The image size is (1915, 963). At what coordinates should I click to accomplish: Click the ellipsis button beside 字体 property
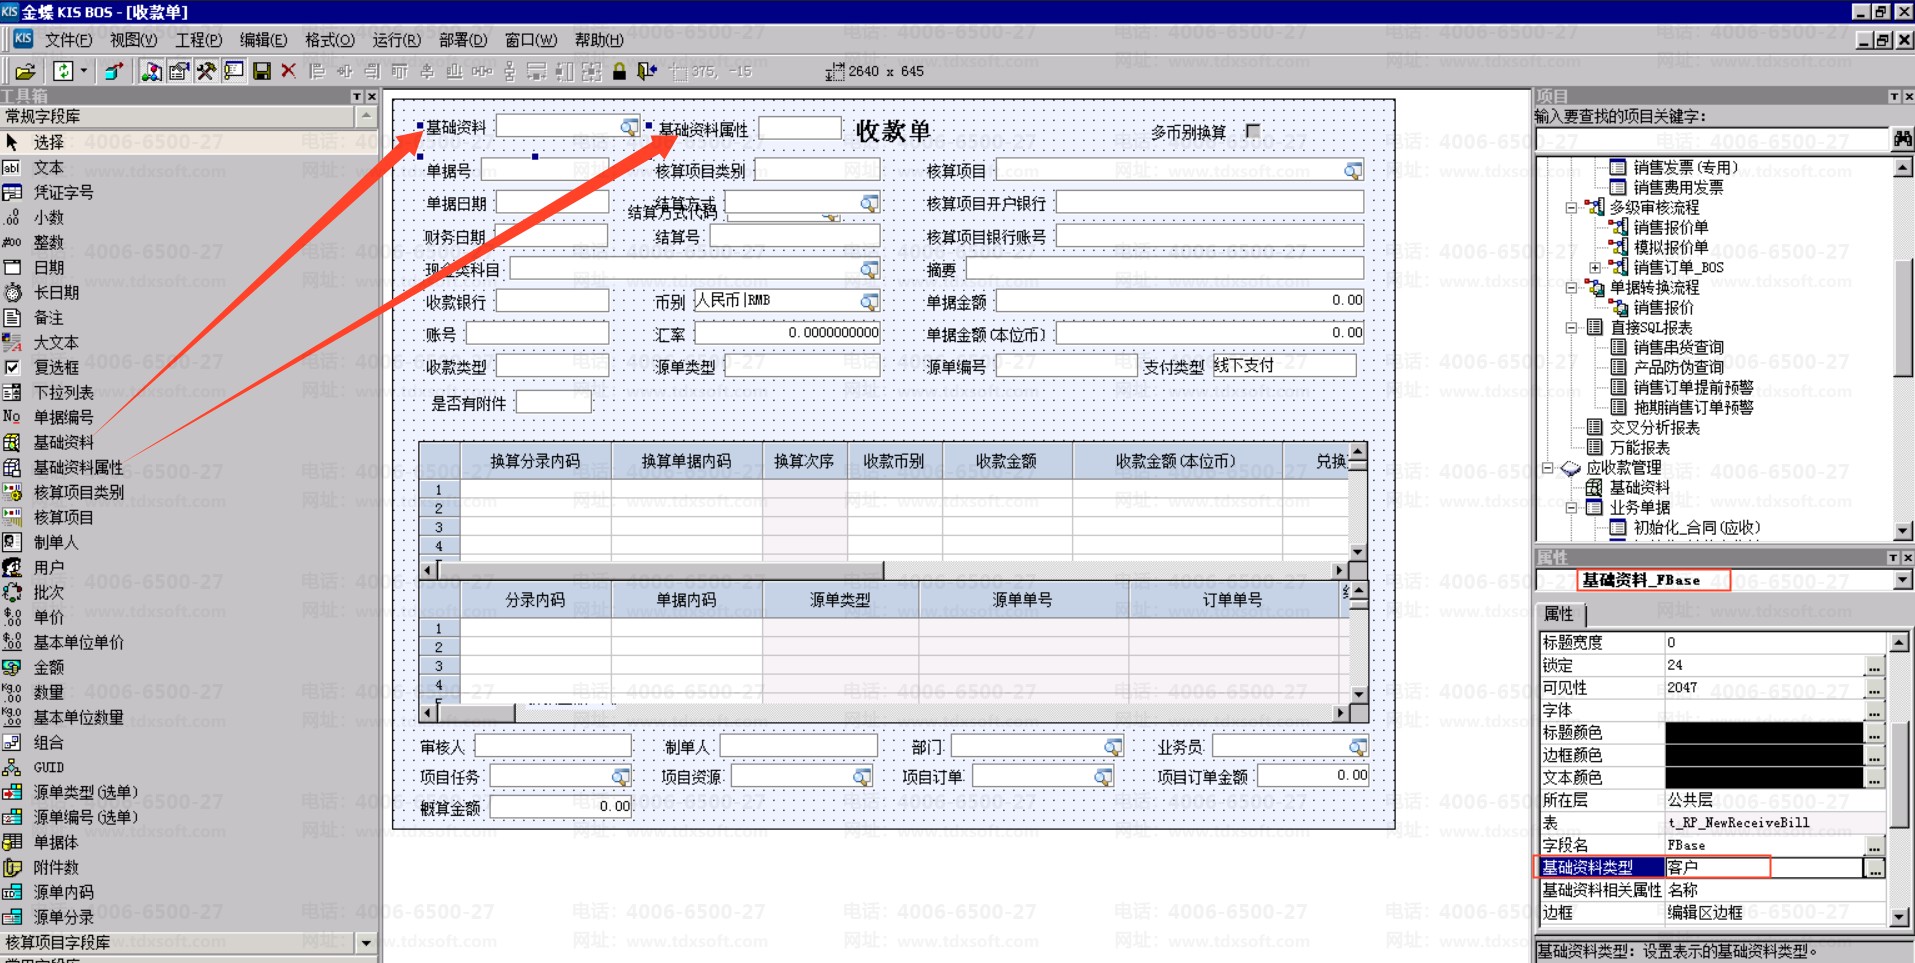(x=1874, y=711)
